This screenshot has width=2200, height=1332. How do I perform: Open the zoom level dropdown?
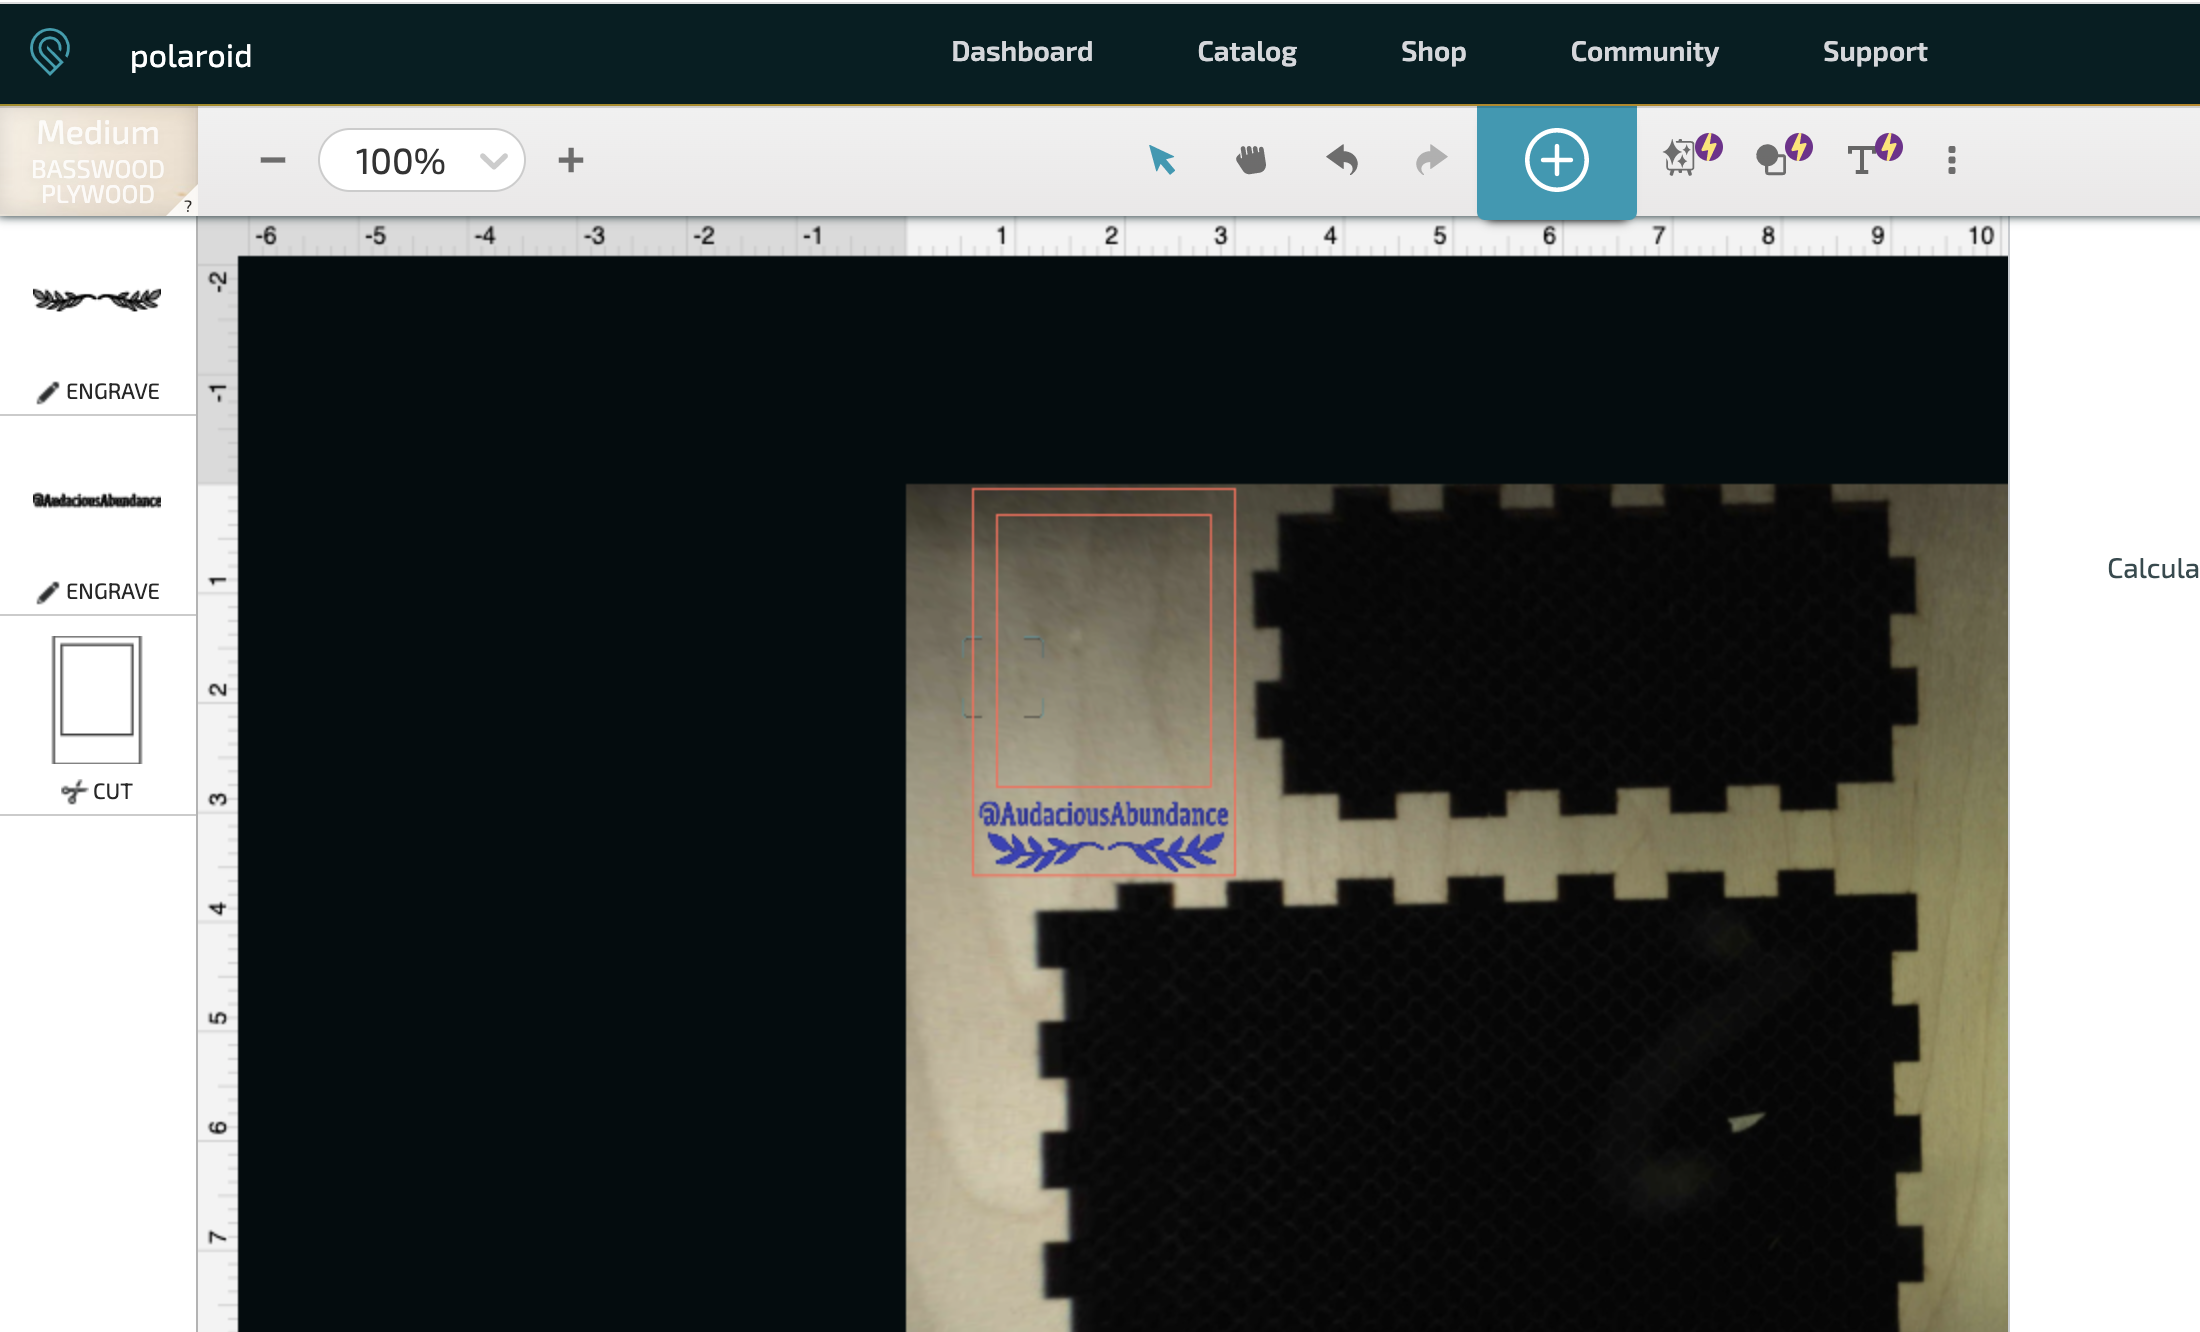(420, 160)
